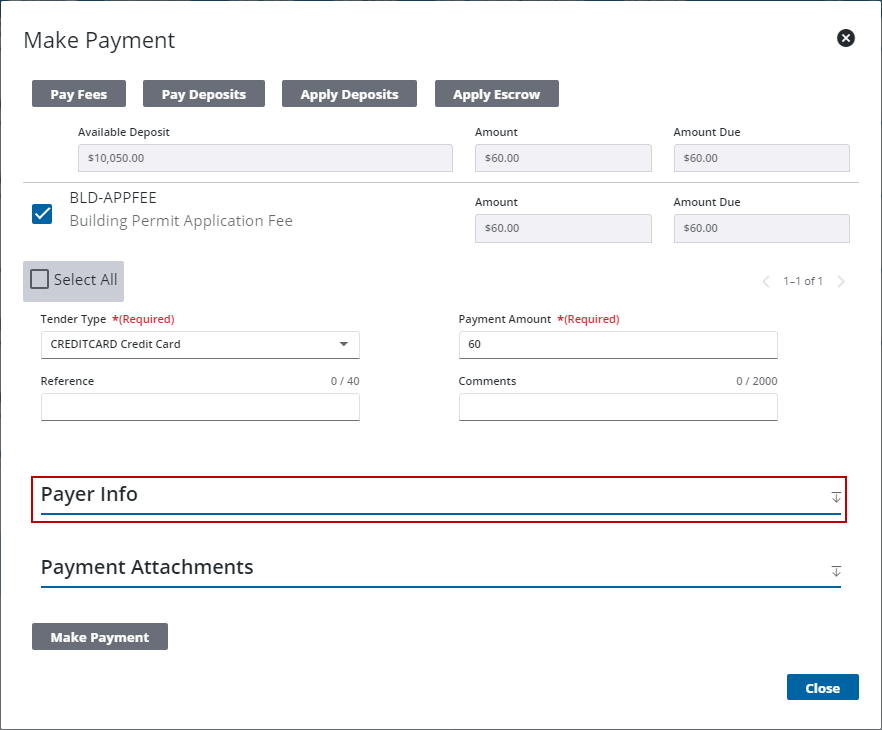Go to next page of fees
Viewport: 882px width, 730px height.
(x=841, y=281)
